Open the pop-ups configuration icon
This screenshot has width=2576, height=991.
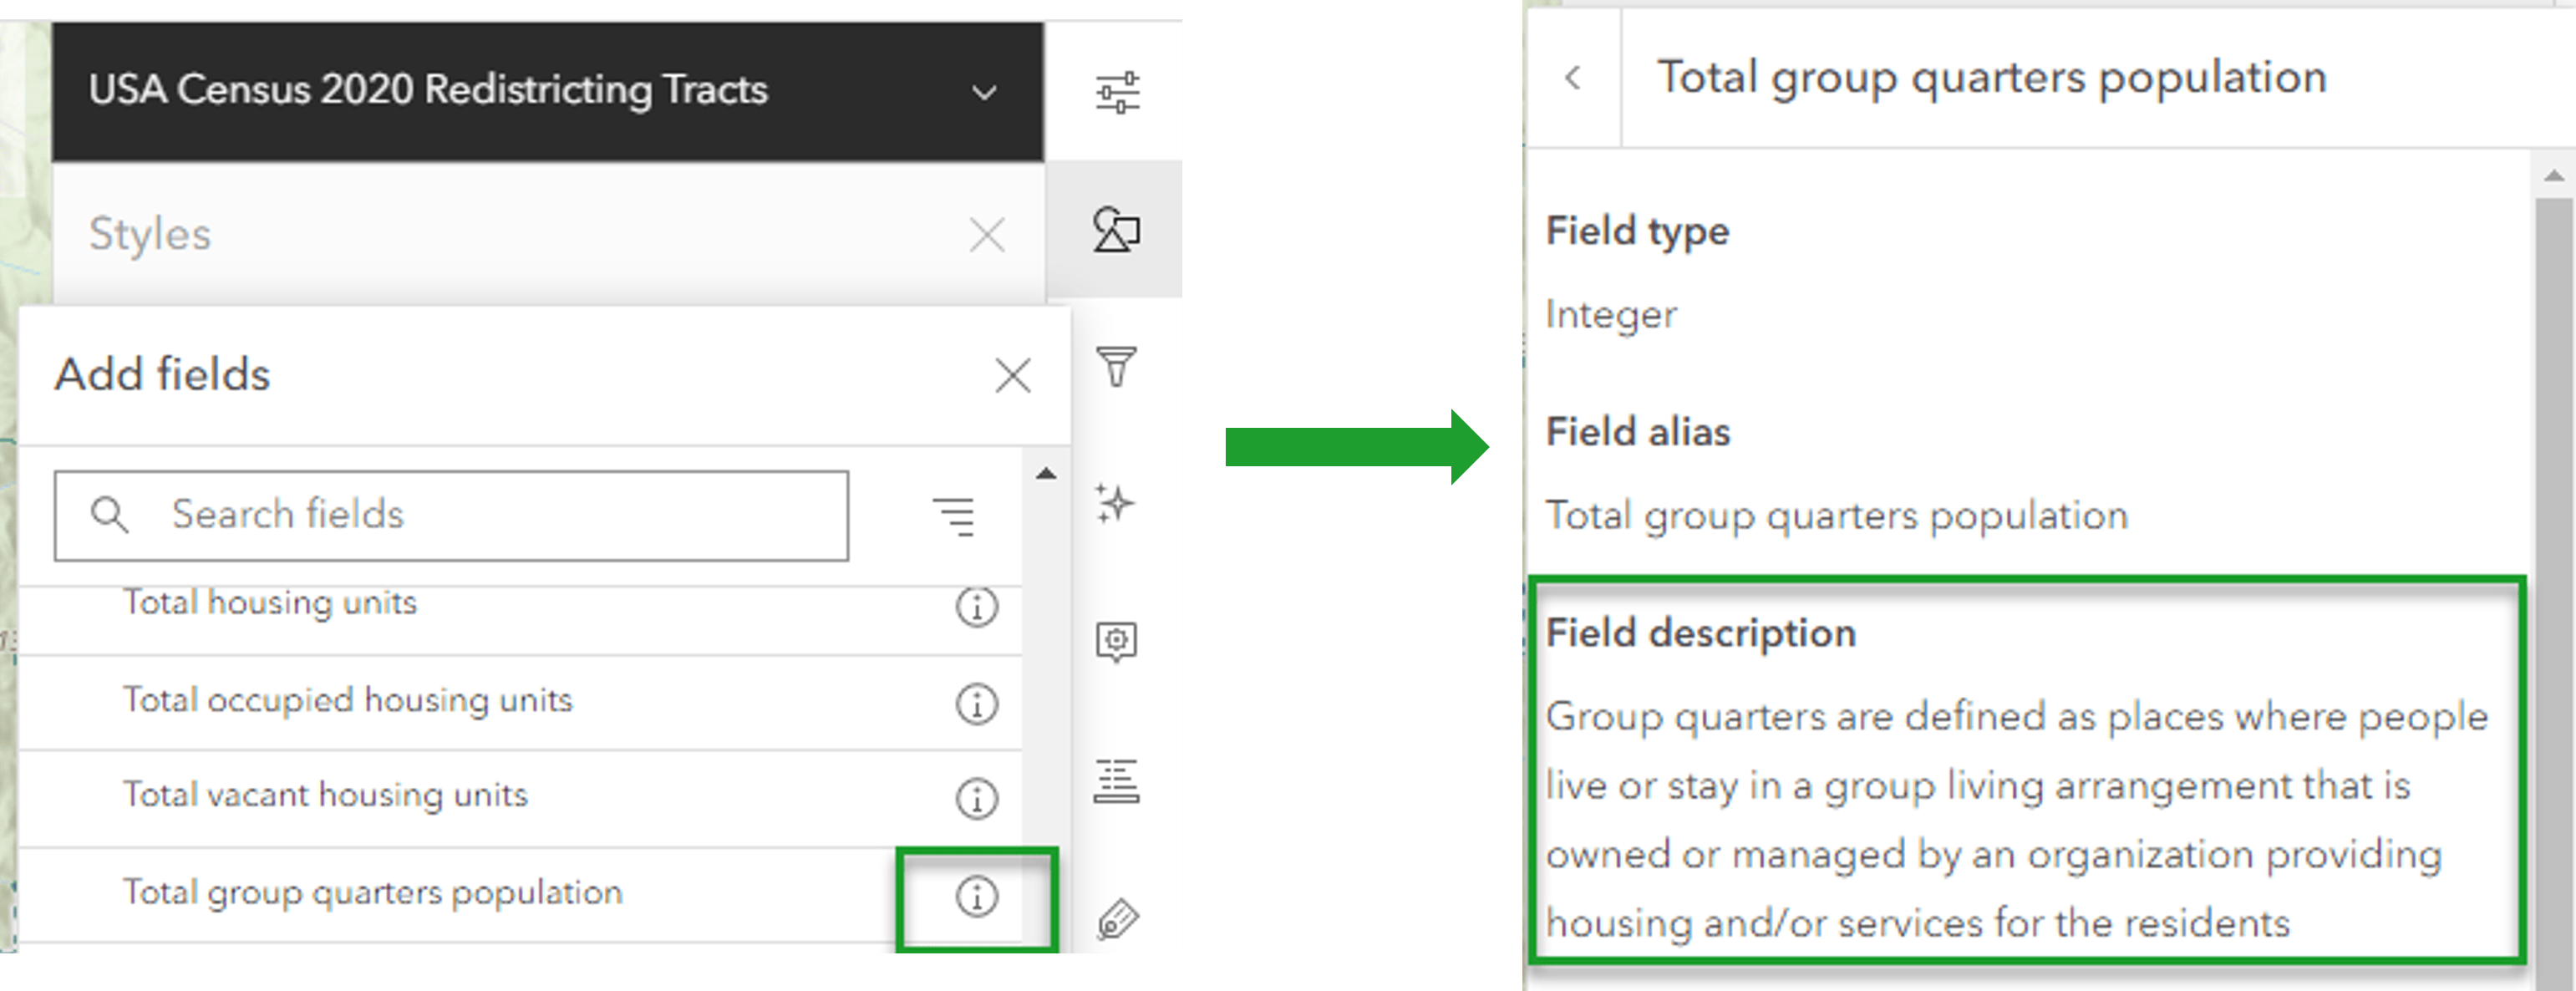1116,641
